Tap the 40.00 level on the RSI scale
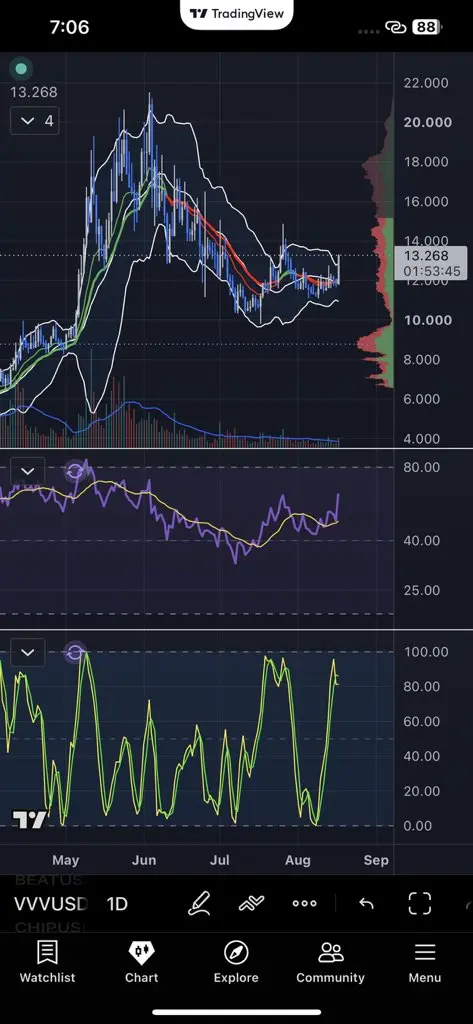Screen dimensions: 473x1024 422,541
